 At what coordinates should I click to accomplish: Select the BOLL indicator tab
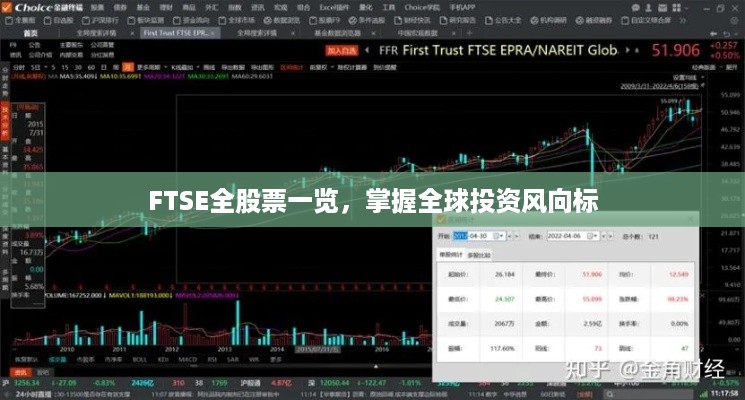pyautogui.click(x=140, y=360)
